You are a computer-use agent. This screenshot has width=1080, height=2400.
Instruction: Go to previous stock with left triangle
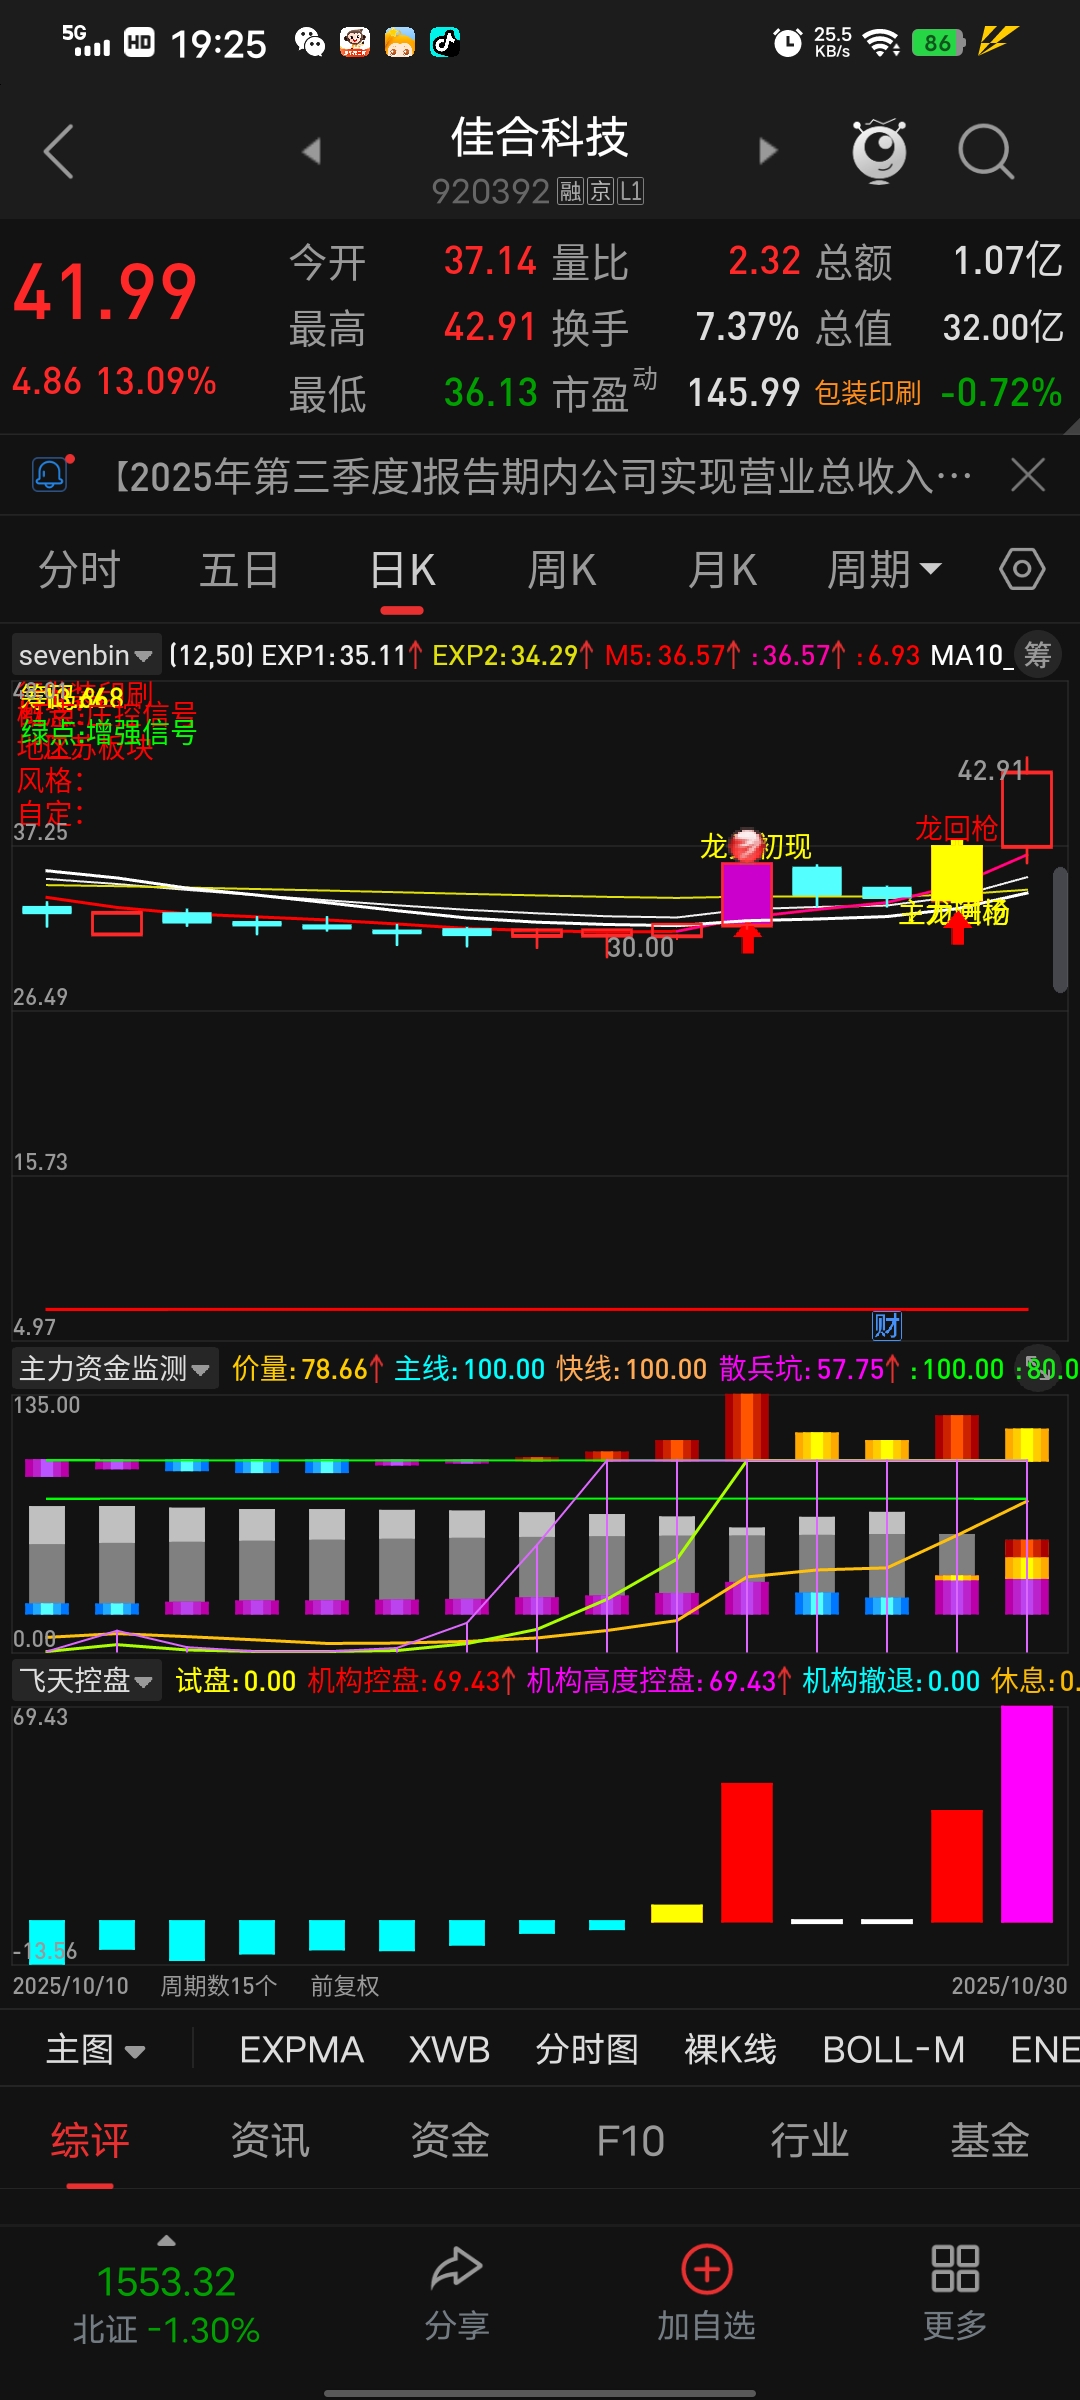[x=312, y=152]
